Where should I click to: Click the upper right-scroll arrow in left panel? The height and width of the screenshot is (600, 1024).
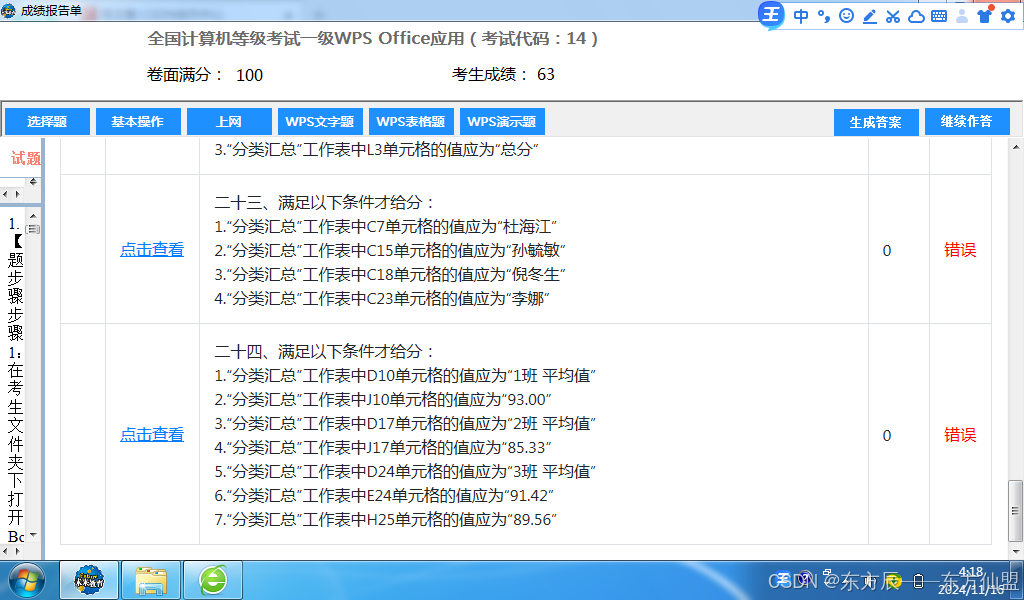(17, 194)
